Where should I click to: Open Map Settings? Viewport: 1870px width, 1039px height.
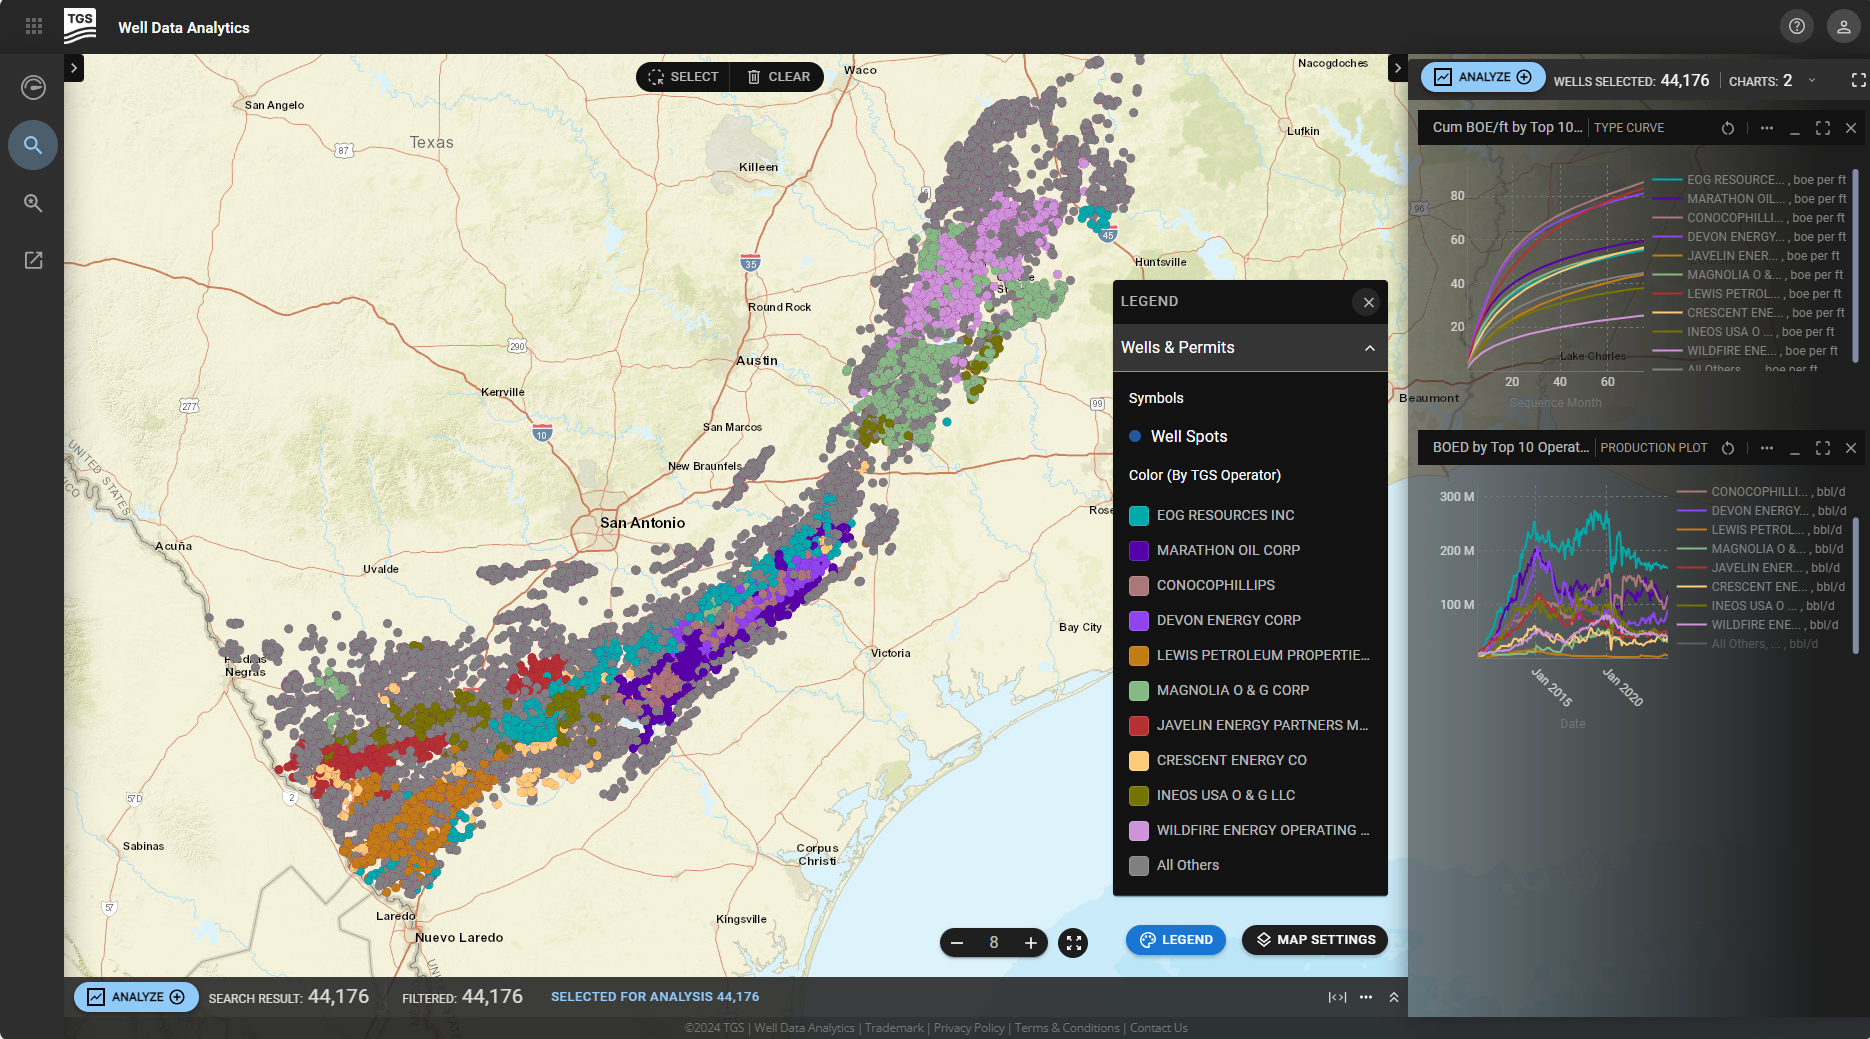1315,940
